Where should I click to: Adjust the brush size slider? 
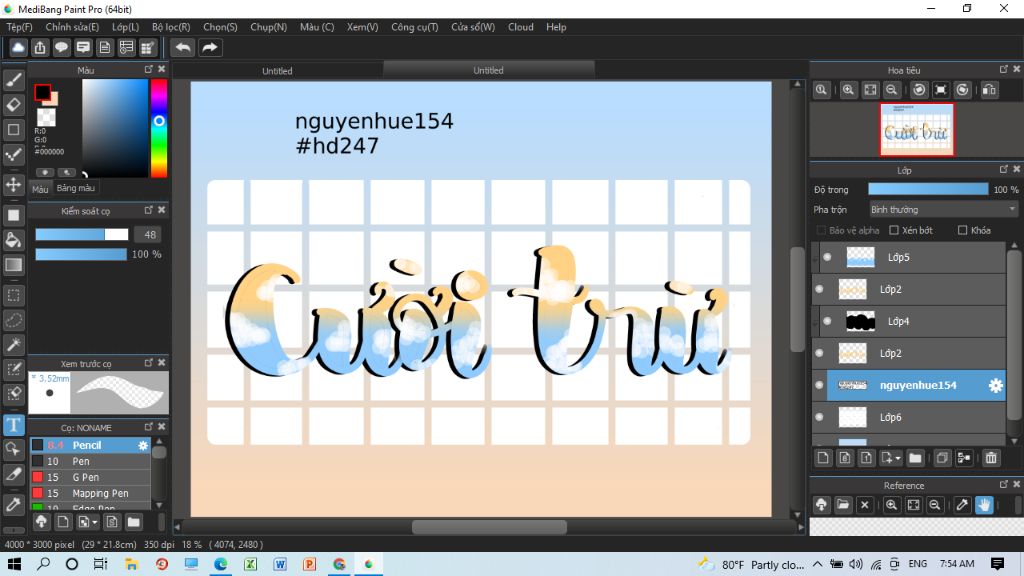pyautogui.click(x=82, y=234)
